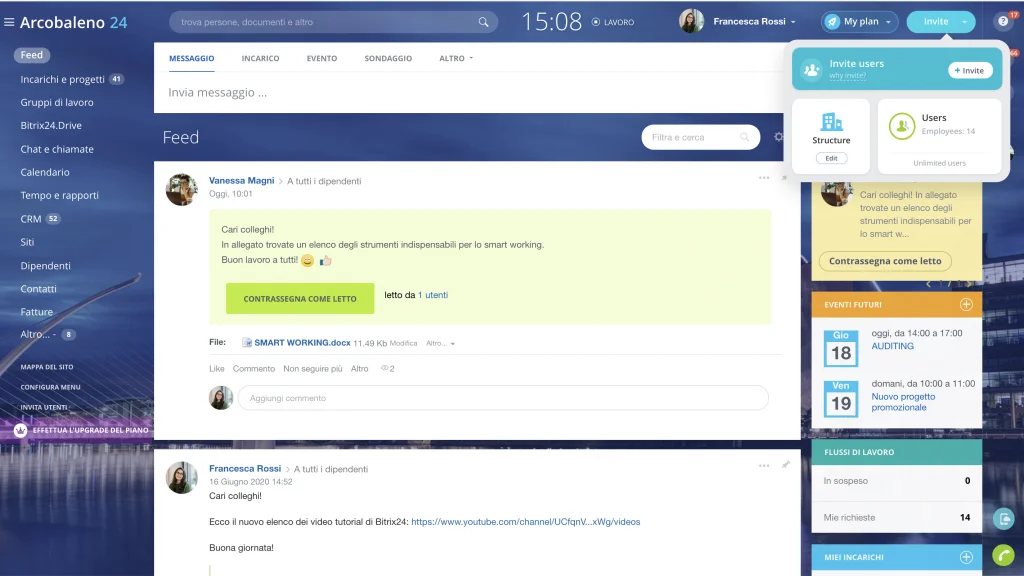Click the magnifier icon in the top search bar
The image size is (1024, 576).
click(x=483, y=22)
